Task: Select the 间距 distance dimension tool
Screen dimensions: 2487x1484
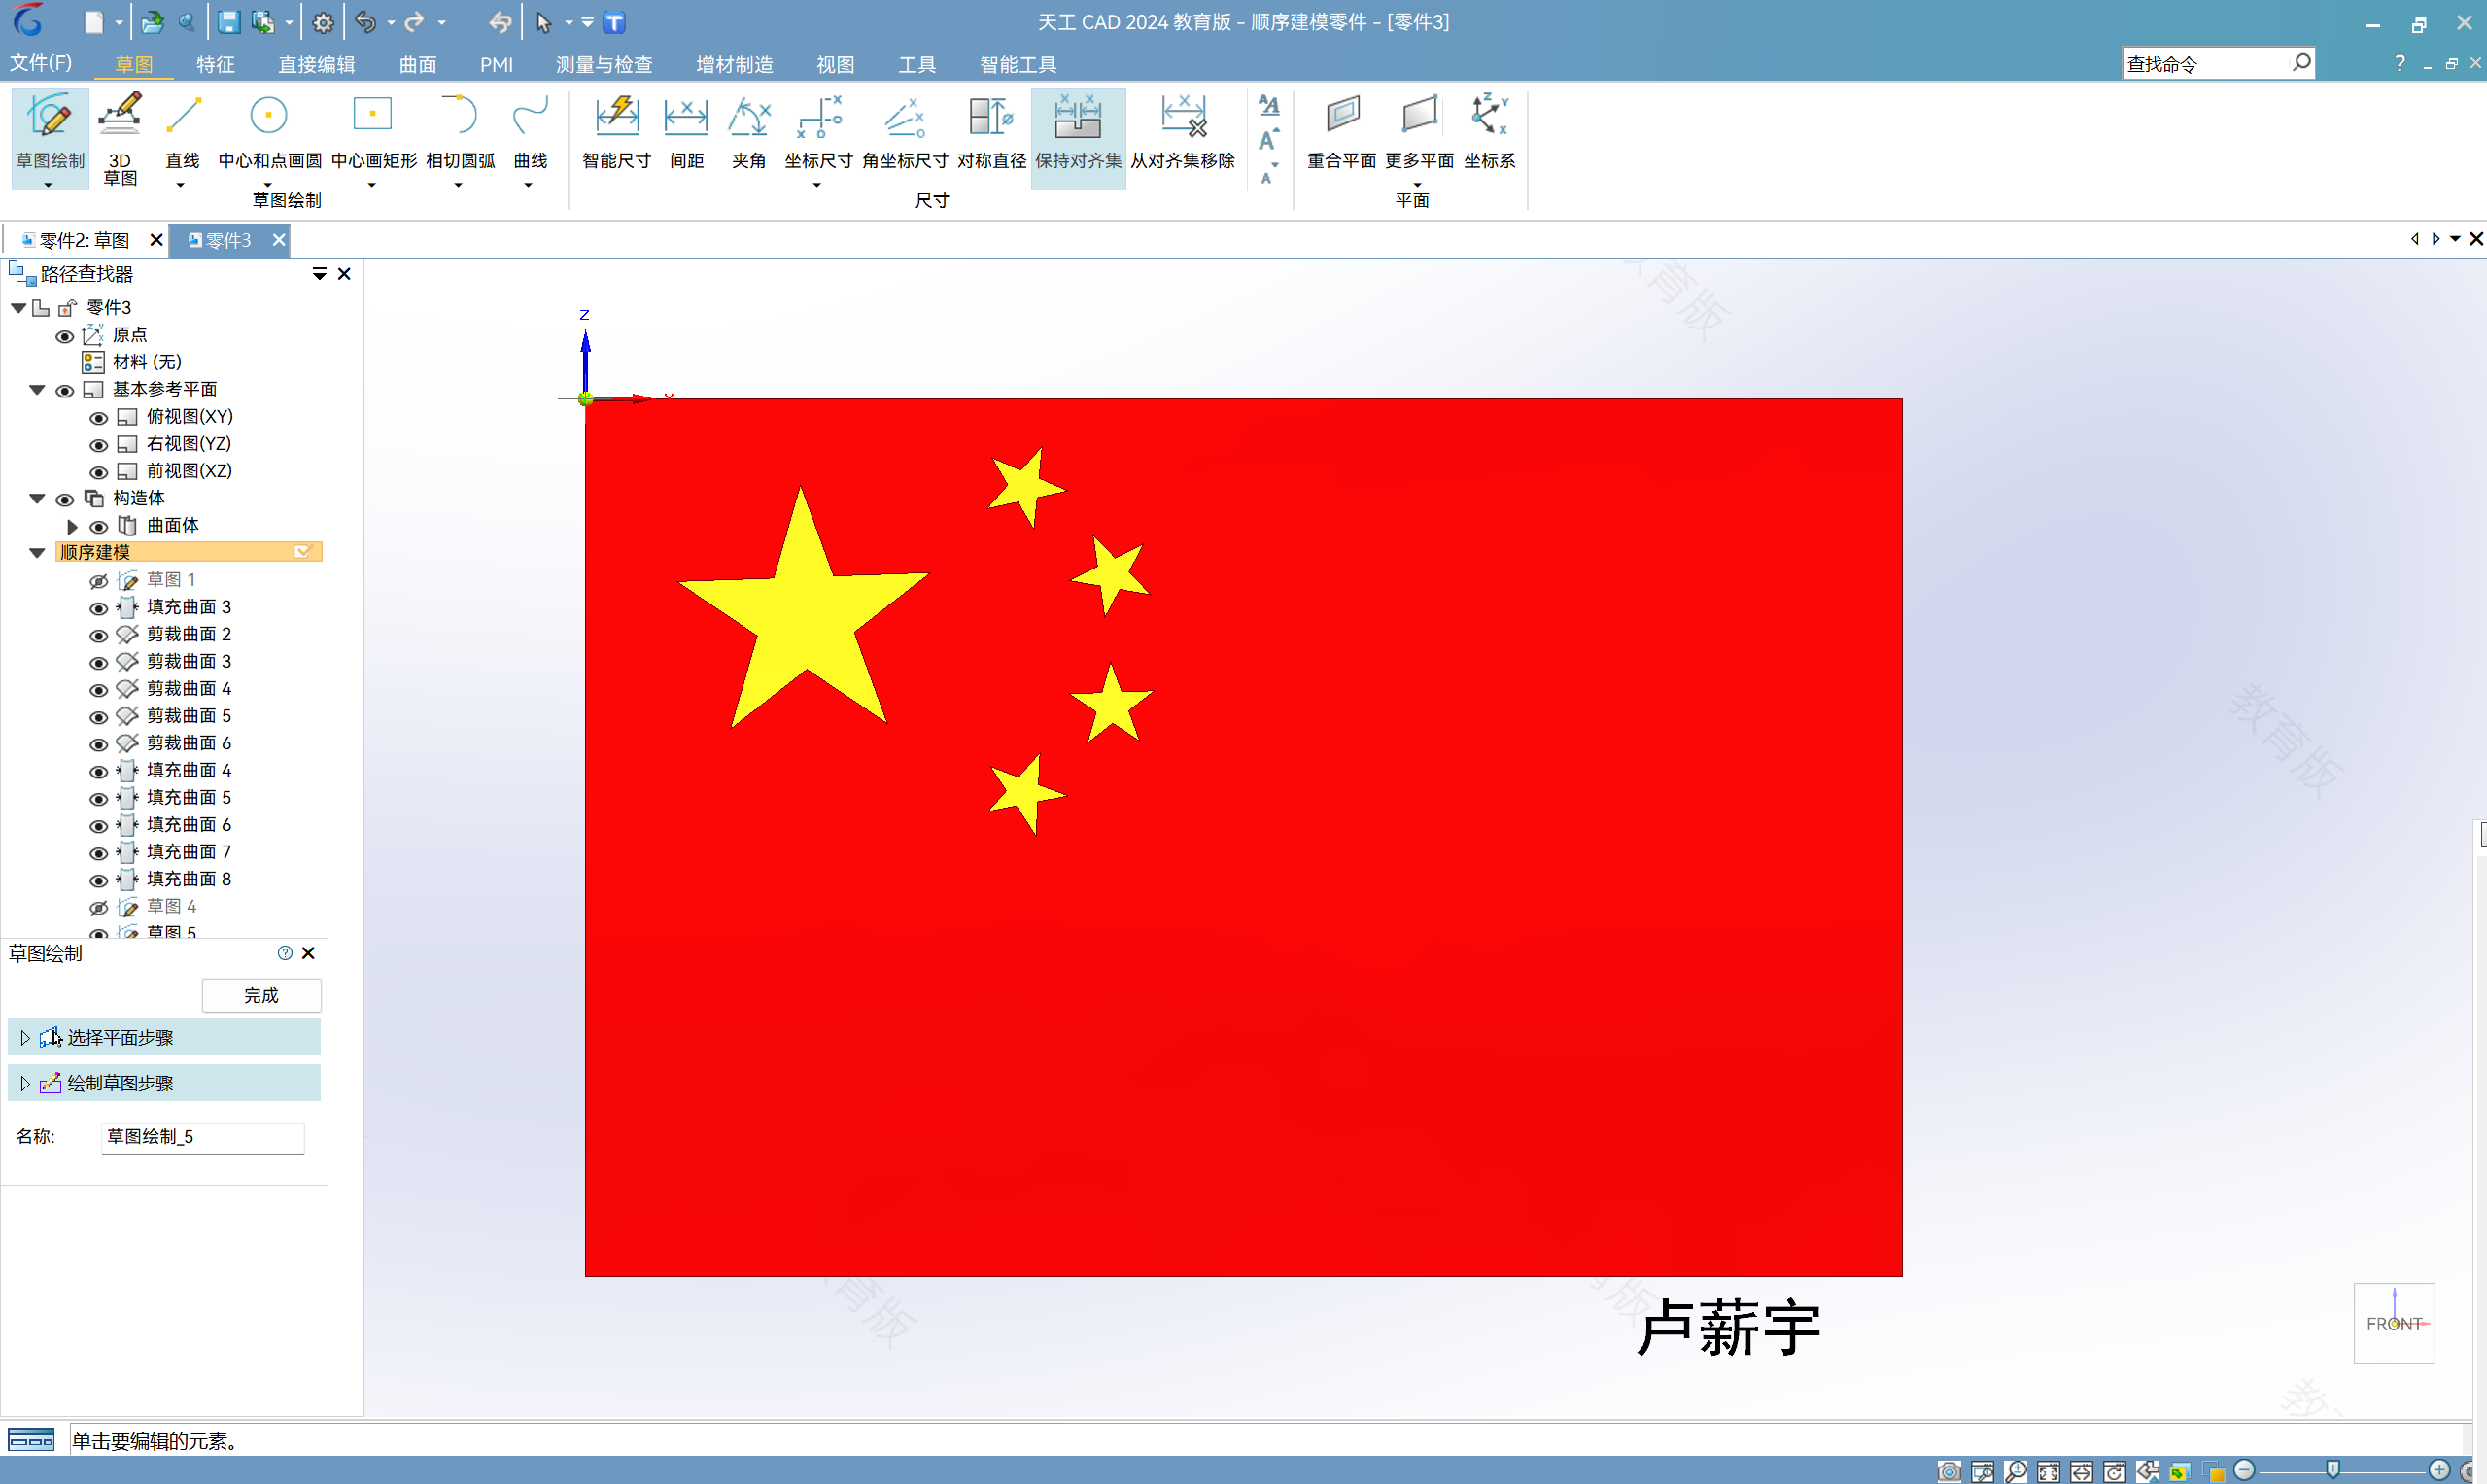Action: click(x=686, y=132)
